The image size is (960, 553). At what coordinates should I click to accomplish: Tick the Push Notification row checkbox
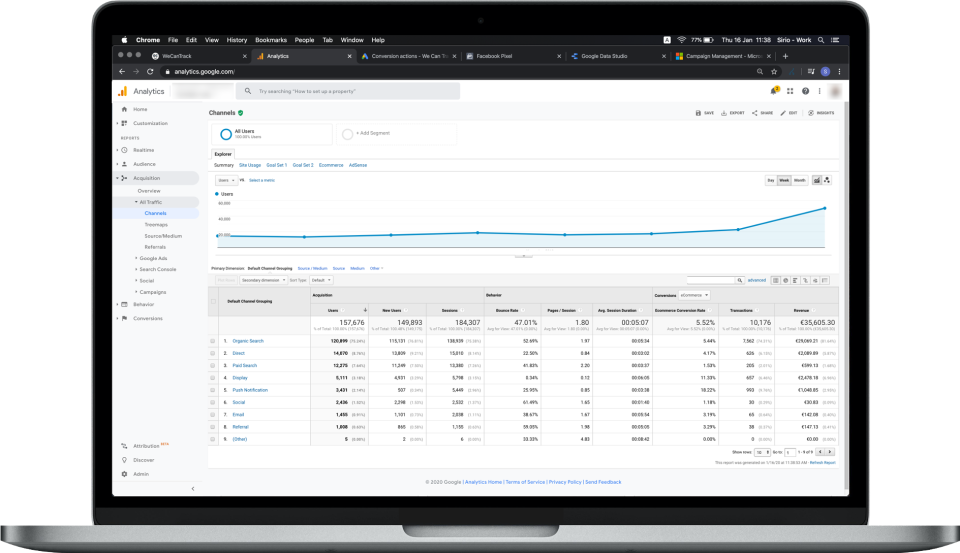[x=213, y=390]
